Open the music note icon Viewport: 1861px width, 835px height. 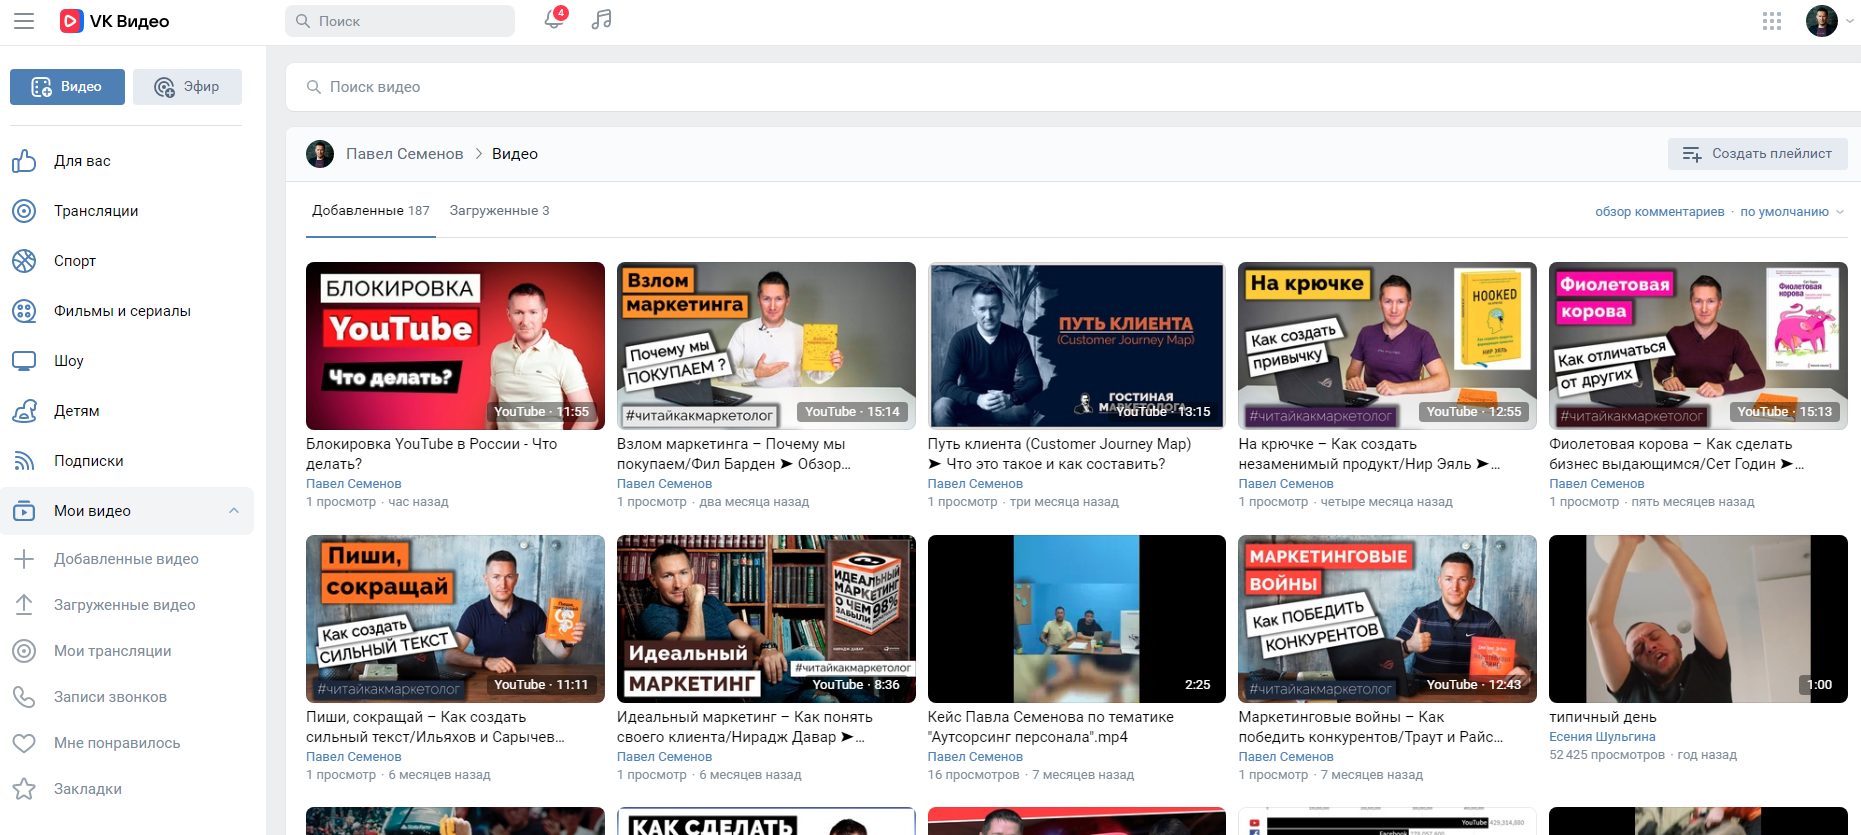point(601,20)
